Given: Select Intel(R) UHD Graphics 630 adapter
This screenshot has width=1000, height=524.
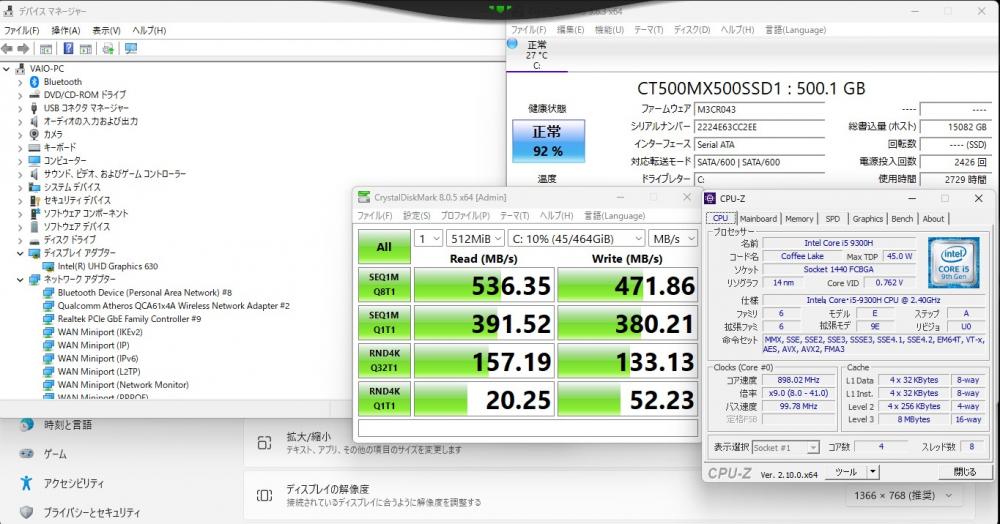Looking at the screenshot, I should tap(108, 266).
